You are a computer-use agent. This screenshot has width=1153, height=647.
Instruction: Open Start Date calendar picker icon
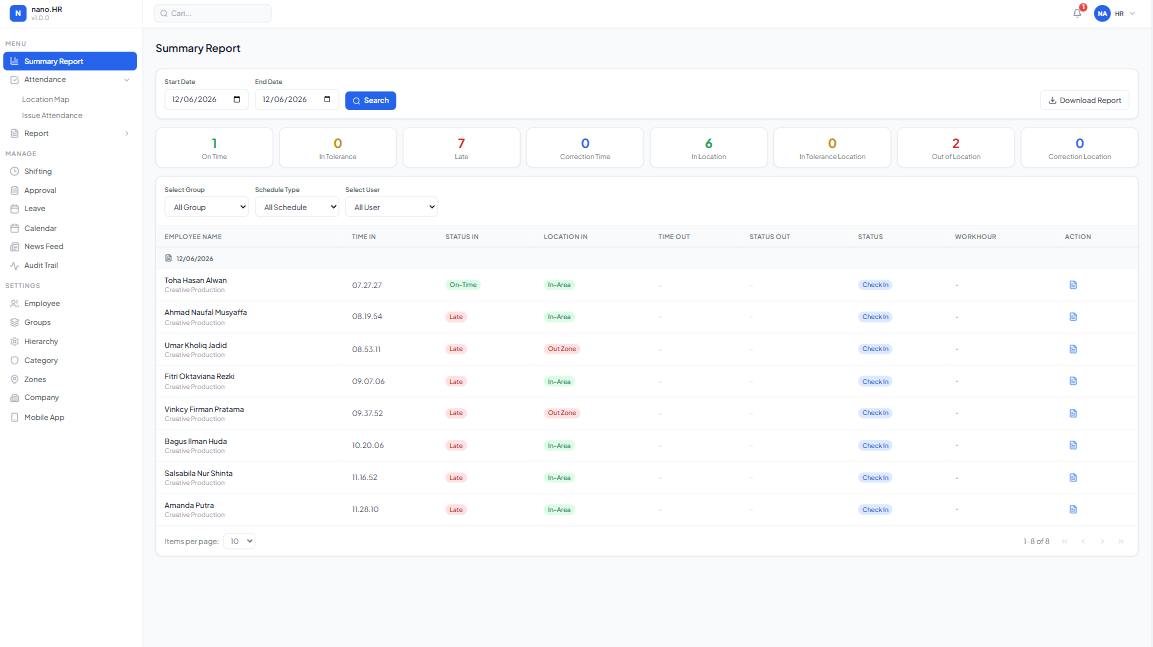pyautogui.click(x=237, y=99)
